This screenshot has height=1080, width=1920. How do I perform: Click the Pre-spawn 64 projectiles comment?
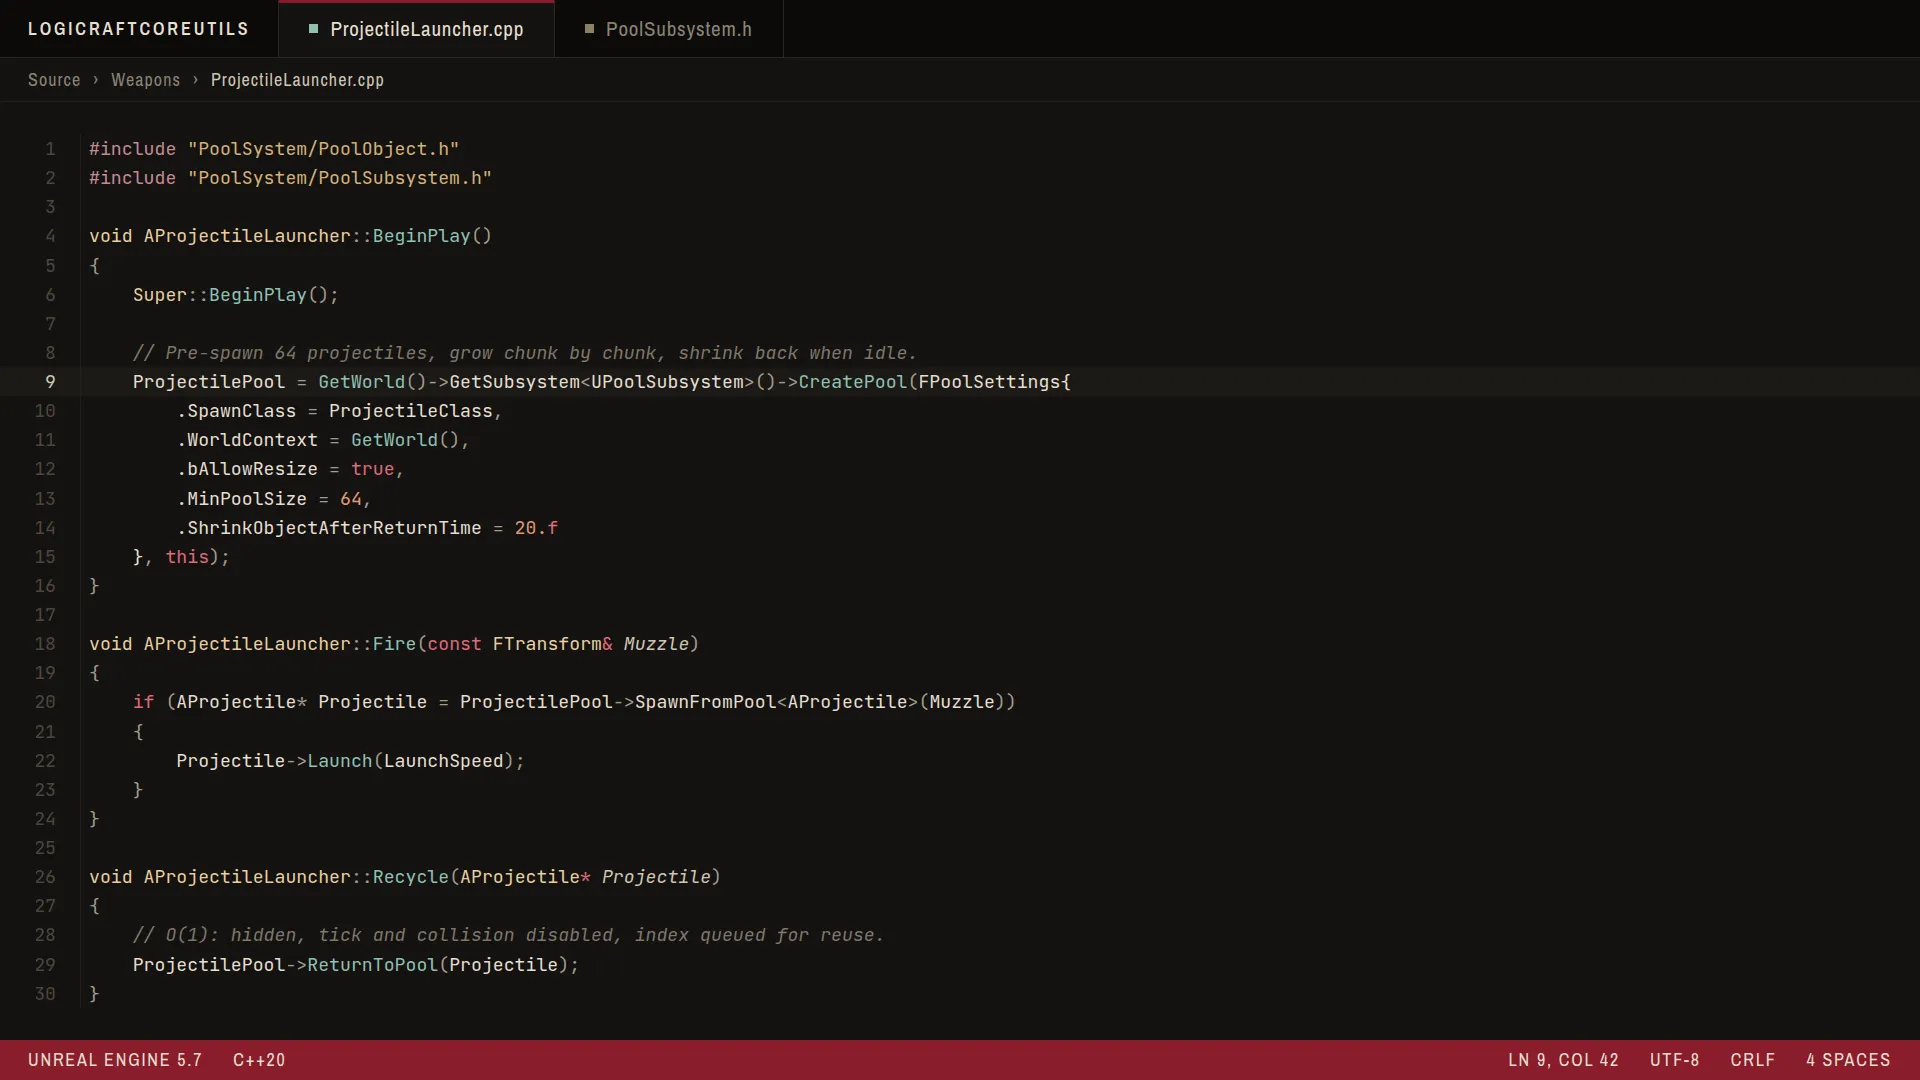click(524, 353)
